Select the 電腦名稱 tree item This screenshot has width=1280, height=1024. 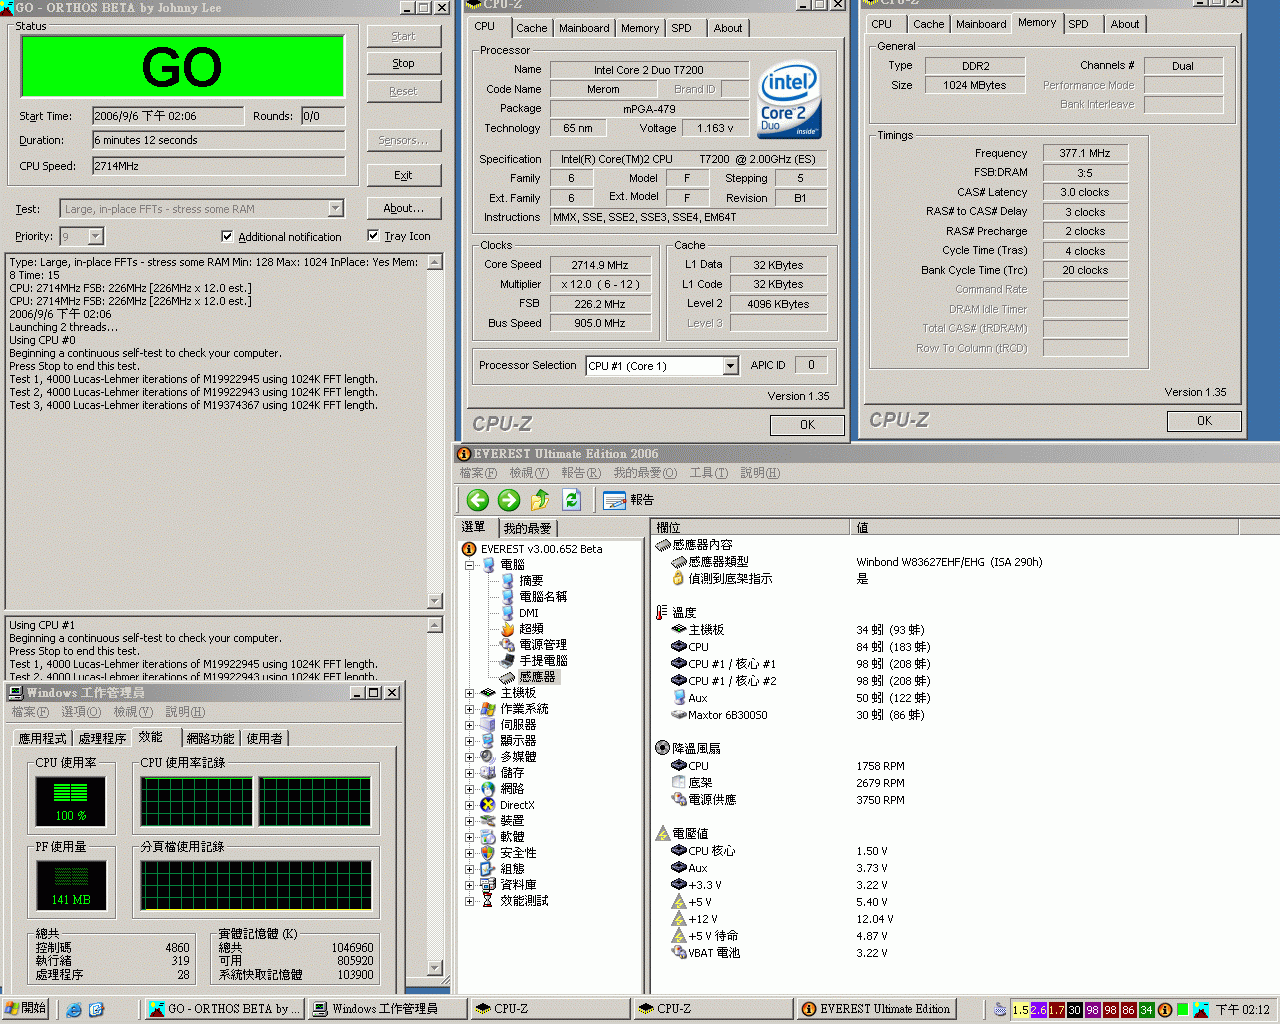click(x=543, y=596)
